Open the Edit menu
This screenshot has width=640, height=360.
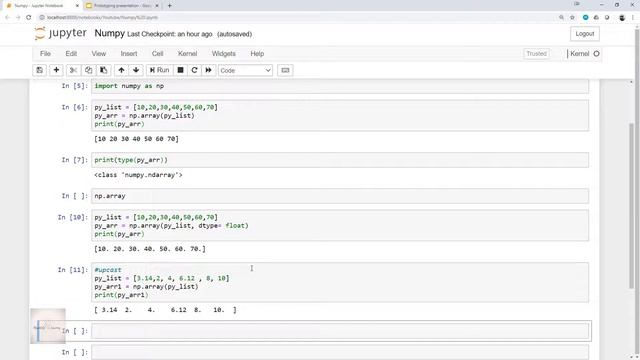(x=71, y=53)
